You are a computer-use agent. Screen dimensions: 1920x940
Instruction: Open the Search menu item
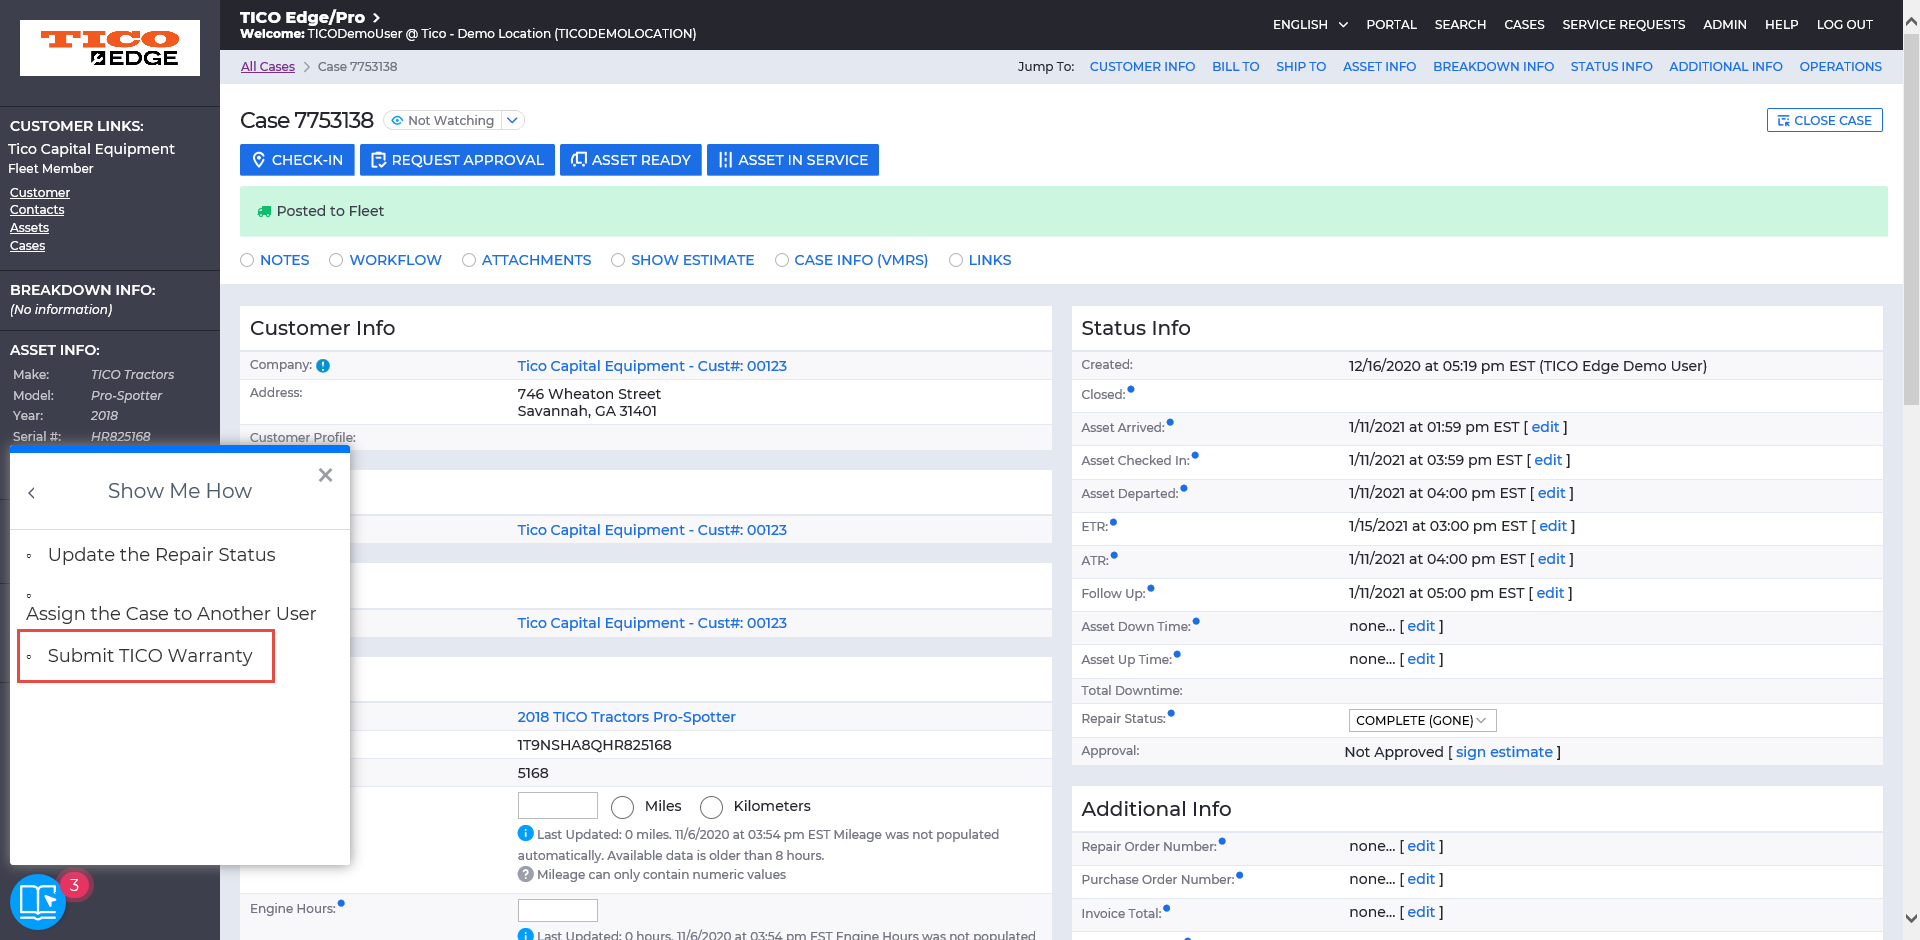tap(1460, 24)
